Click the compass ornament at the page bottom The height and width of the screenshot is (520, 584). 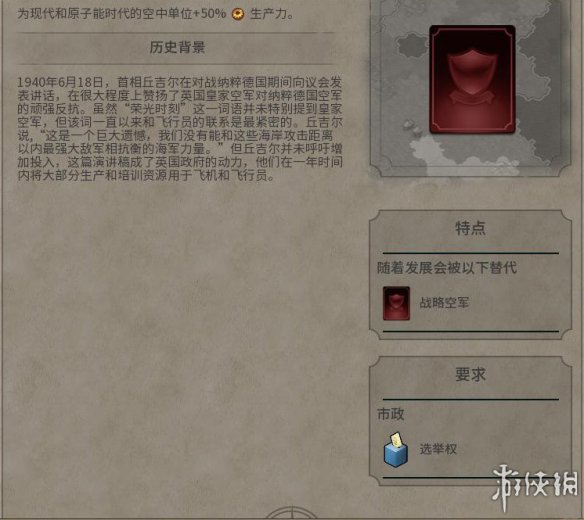tap(291, 513)
